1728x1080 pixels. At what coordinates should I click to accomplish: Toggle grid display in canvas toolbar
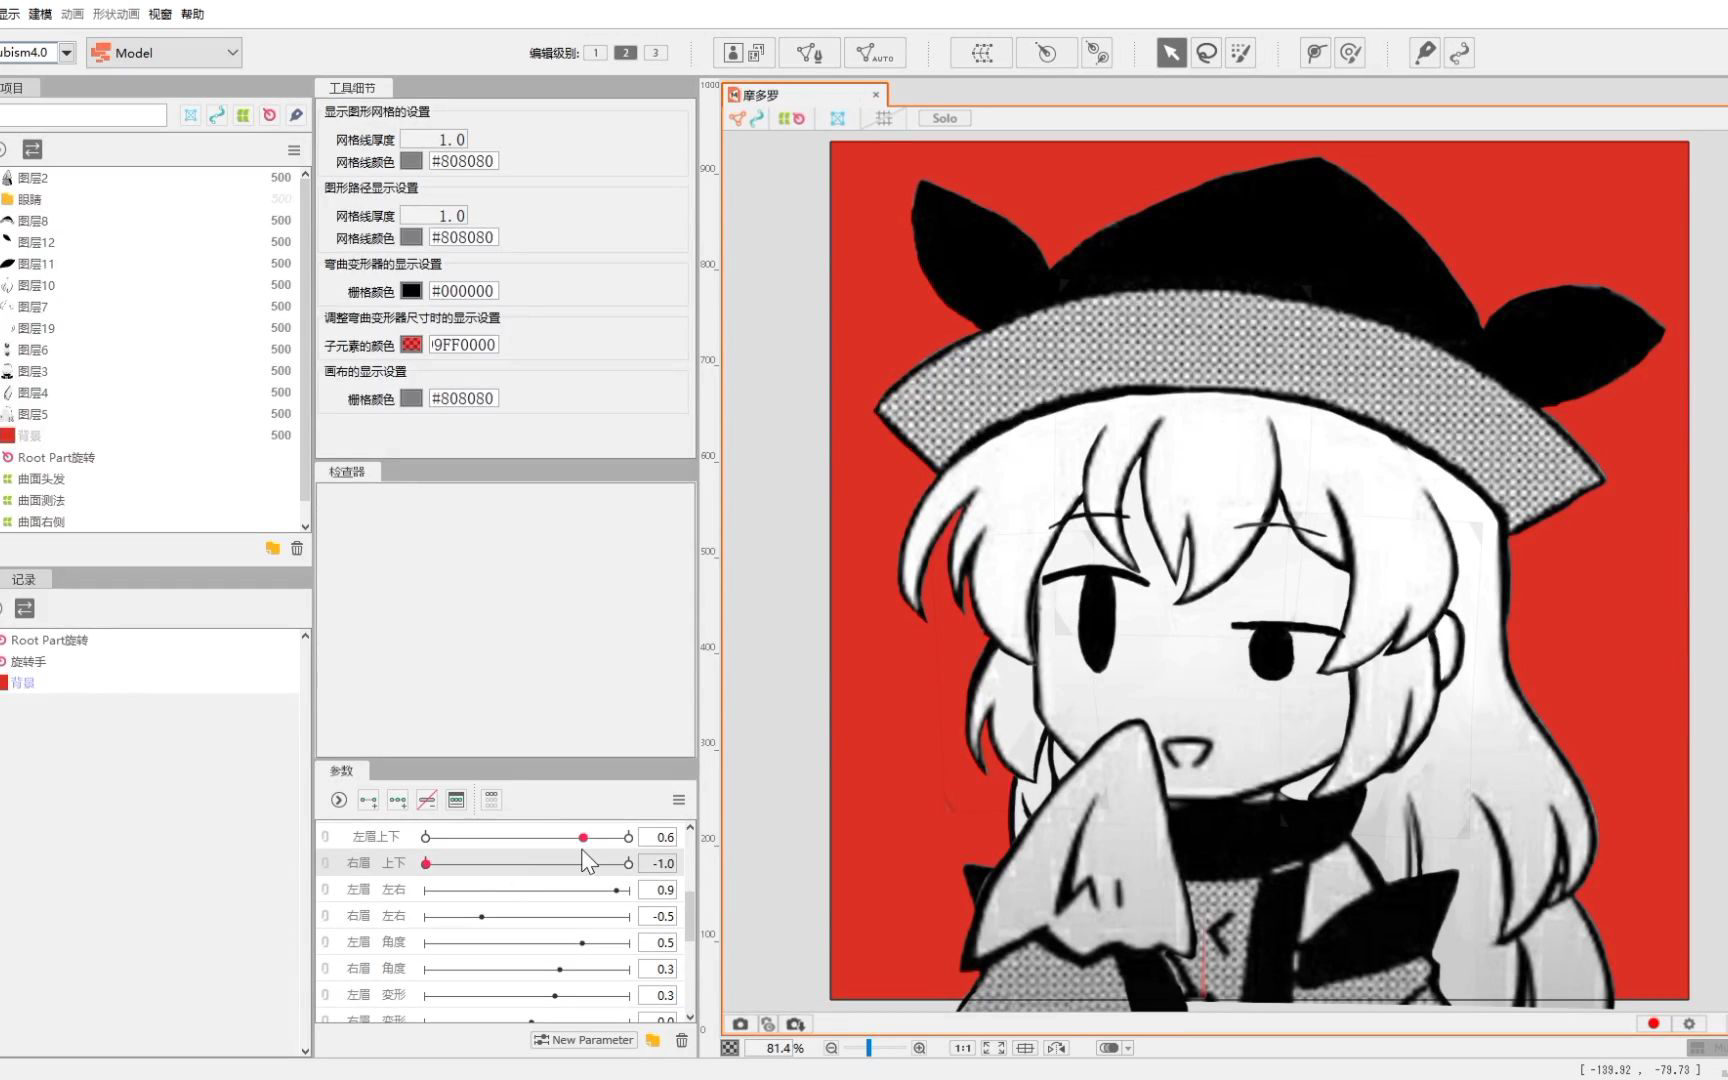(884, 118)
